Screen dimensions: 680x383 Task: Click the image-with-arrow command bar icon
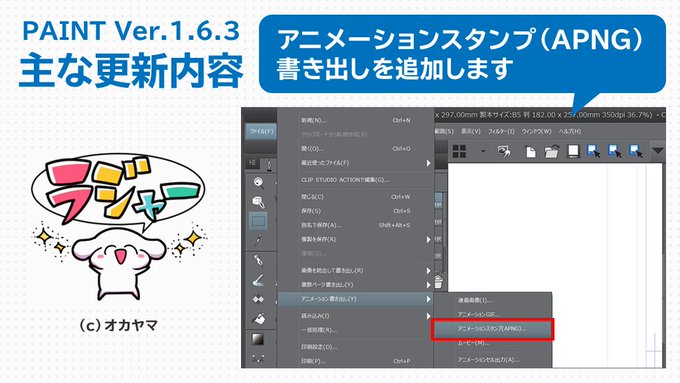pyautogui.click(x=503, y=151)
